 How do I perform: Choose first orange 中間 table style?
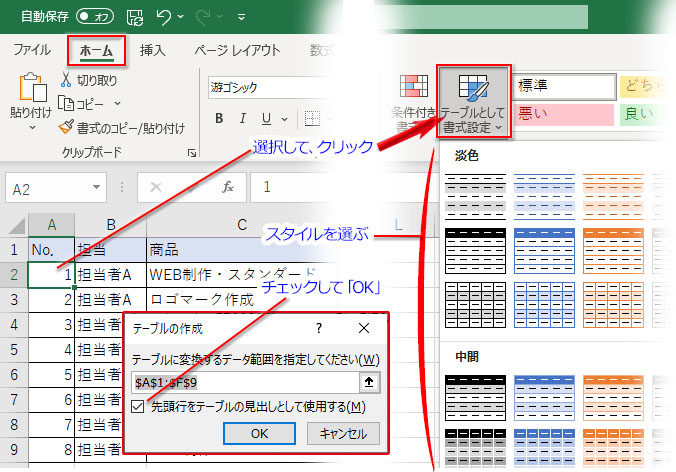613,397
